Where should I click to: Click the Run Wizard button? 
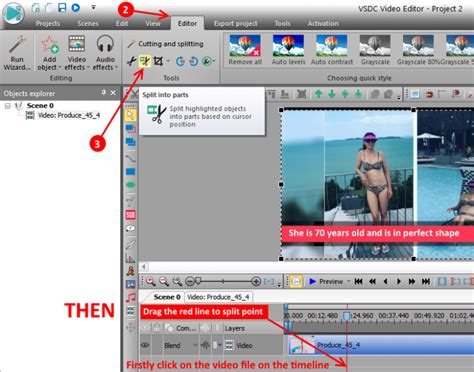point(17,53)
